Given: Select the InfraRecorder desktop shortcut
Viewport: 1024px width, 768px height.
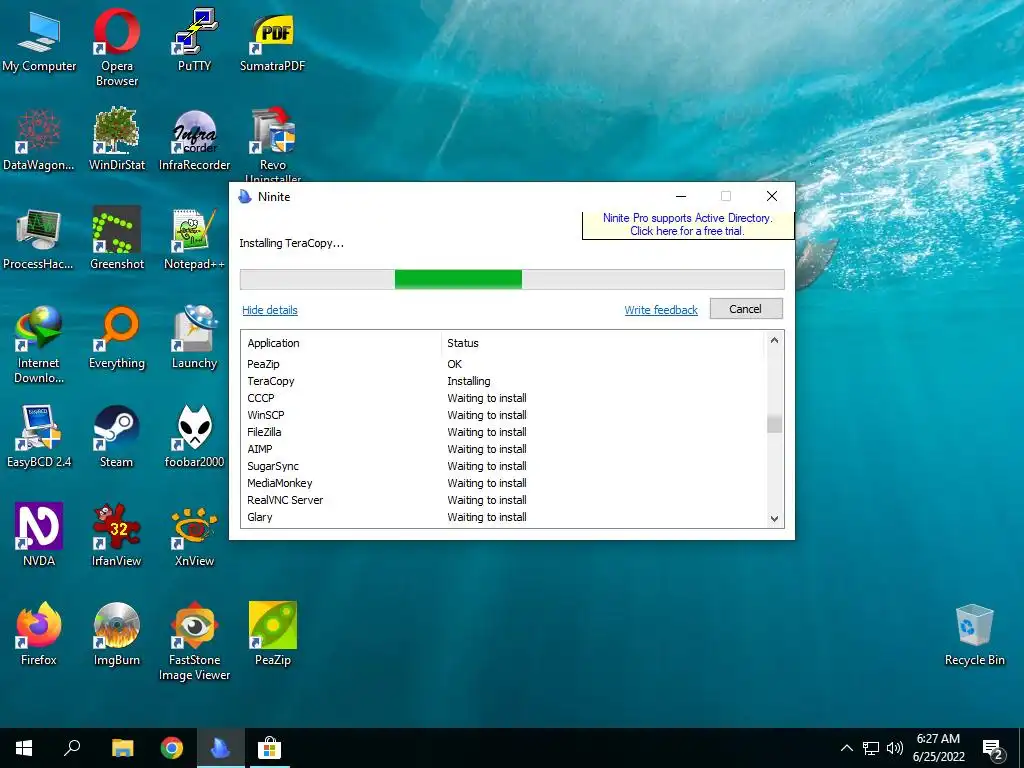Looking at the screenshot, I should click(x=194, y=140).
